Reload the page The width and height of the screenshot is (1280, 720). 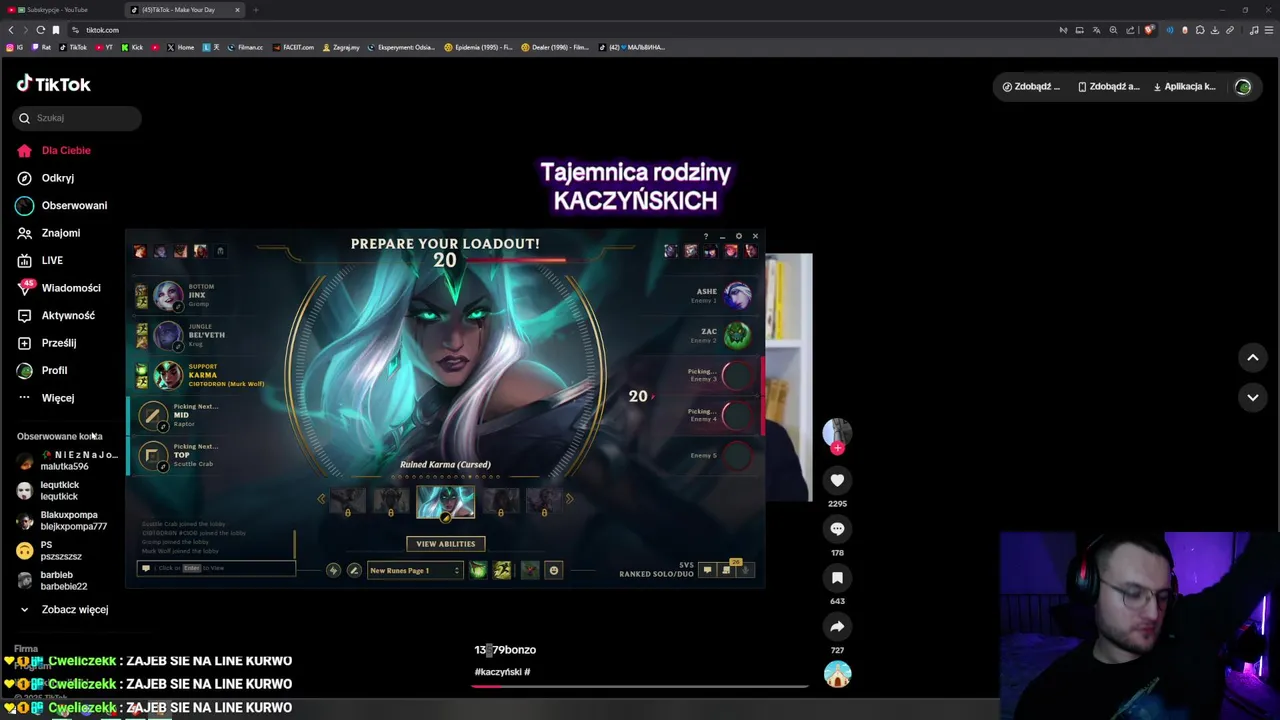41,30
